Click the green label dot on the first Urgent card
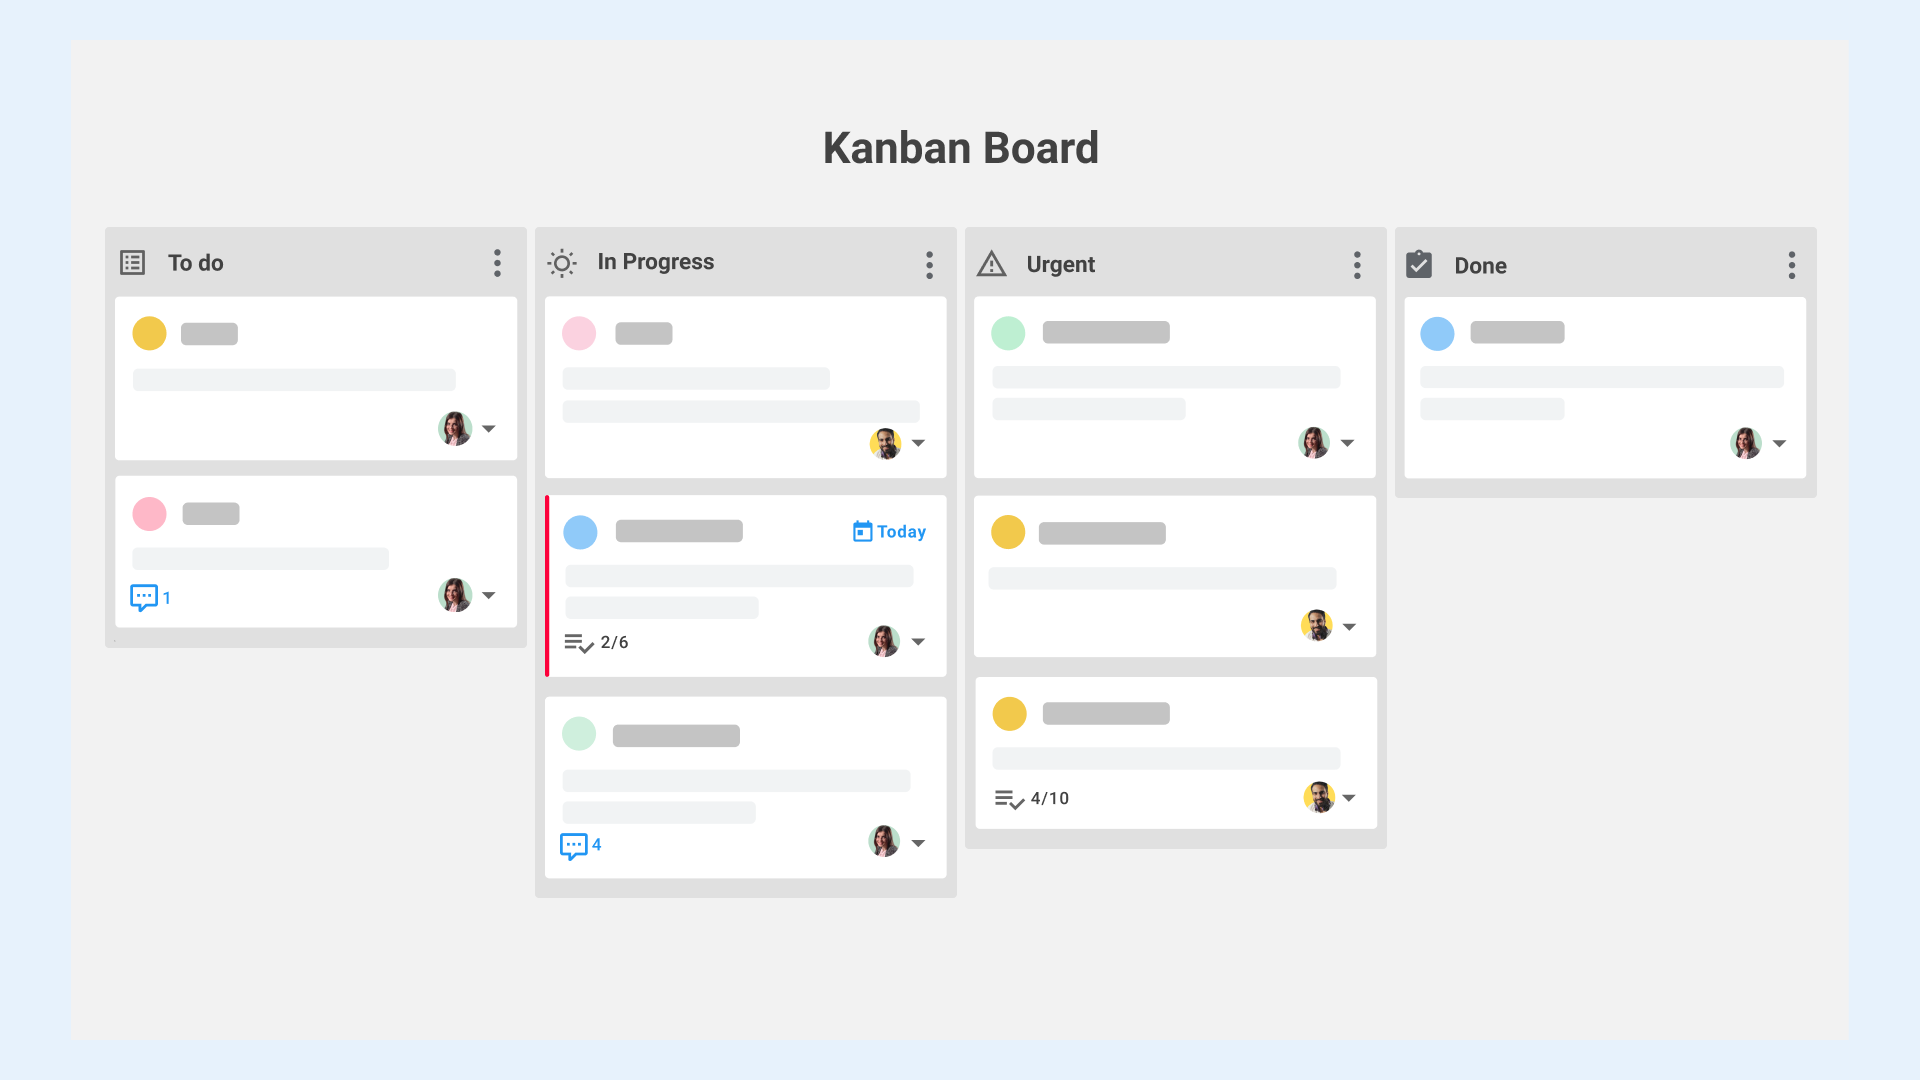This screenshot has height=1080, width=1920. pyautogui.click(x=1009, y=332)
